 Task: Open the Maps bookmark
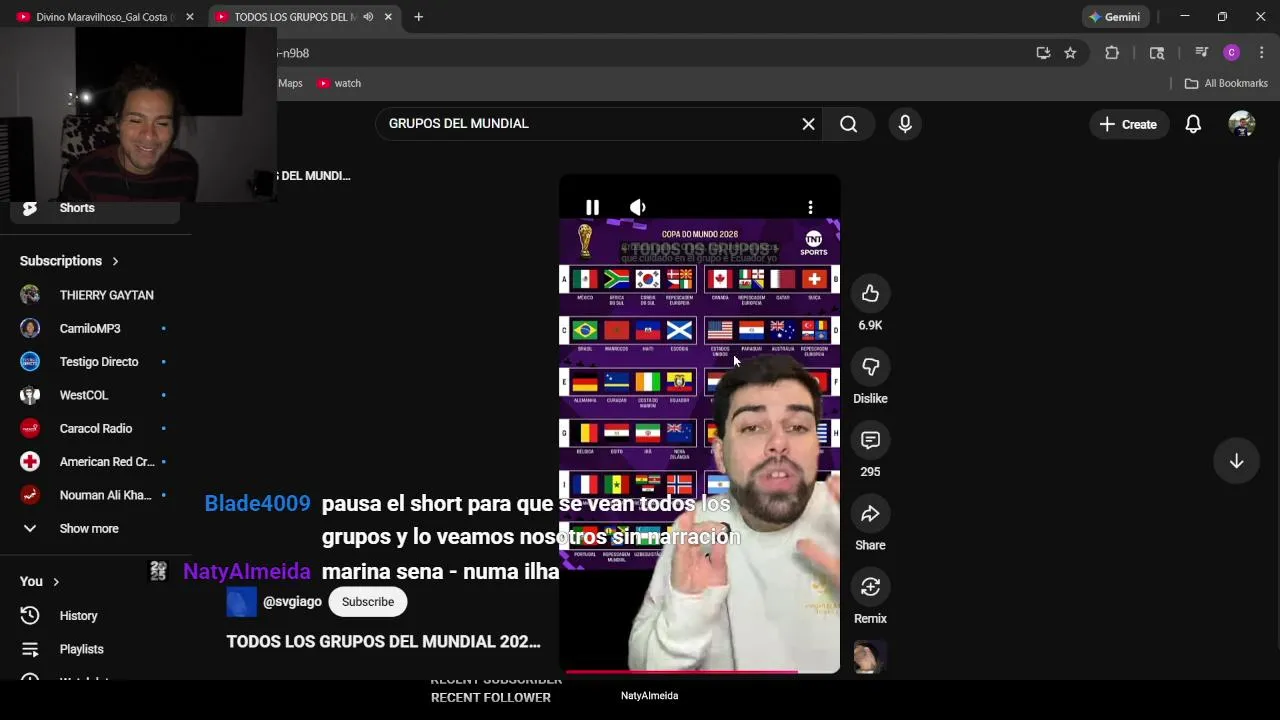(x=290, y=84)
